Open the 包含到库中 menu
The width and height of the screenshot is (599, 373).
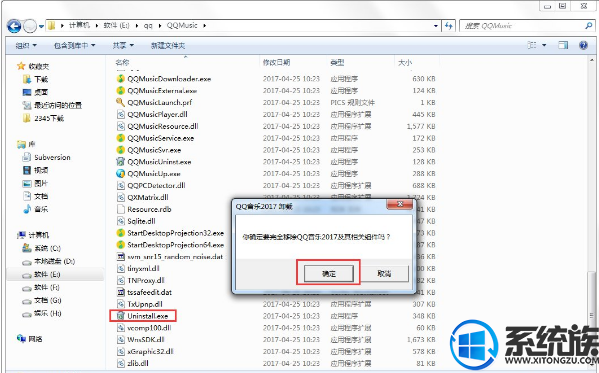74,45
